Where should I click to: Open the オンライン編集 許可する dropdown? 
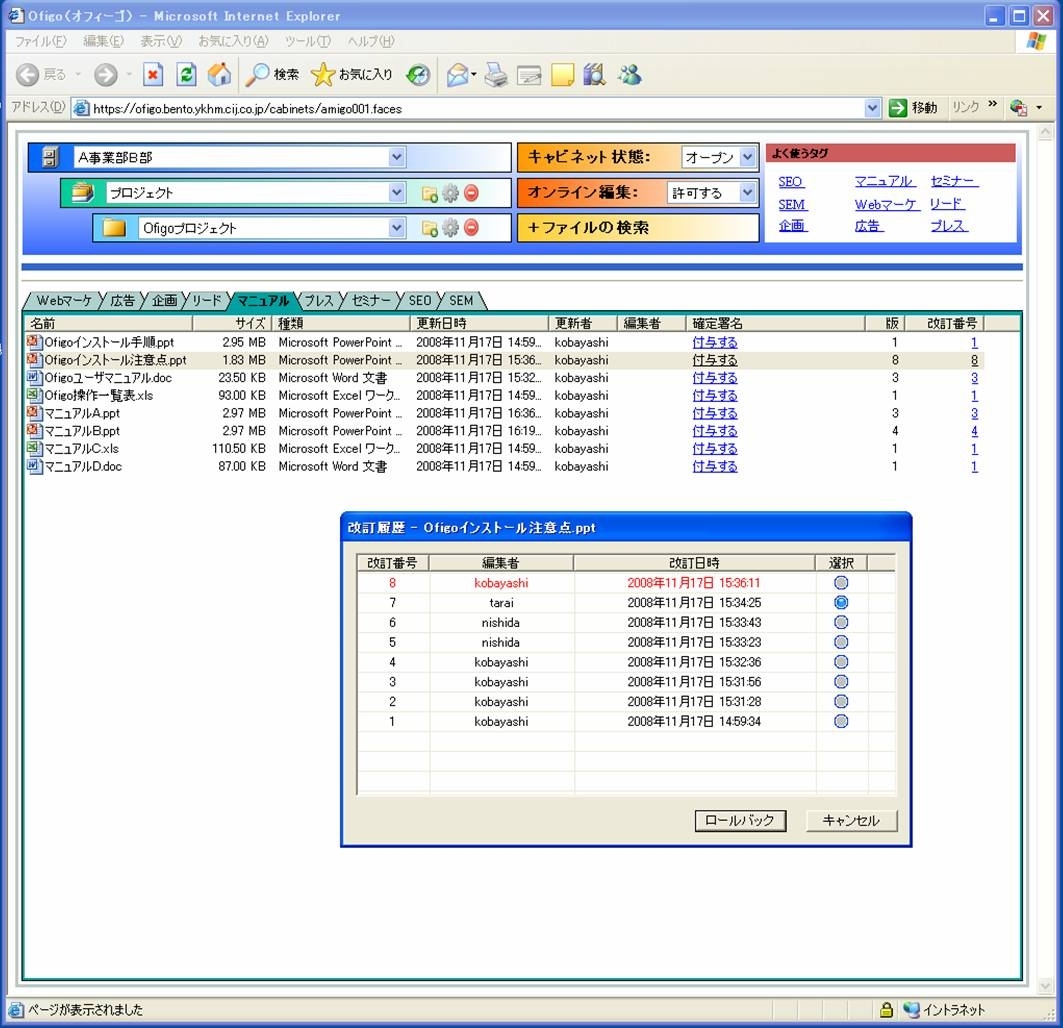pos(747,193)
